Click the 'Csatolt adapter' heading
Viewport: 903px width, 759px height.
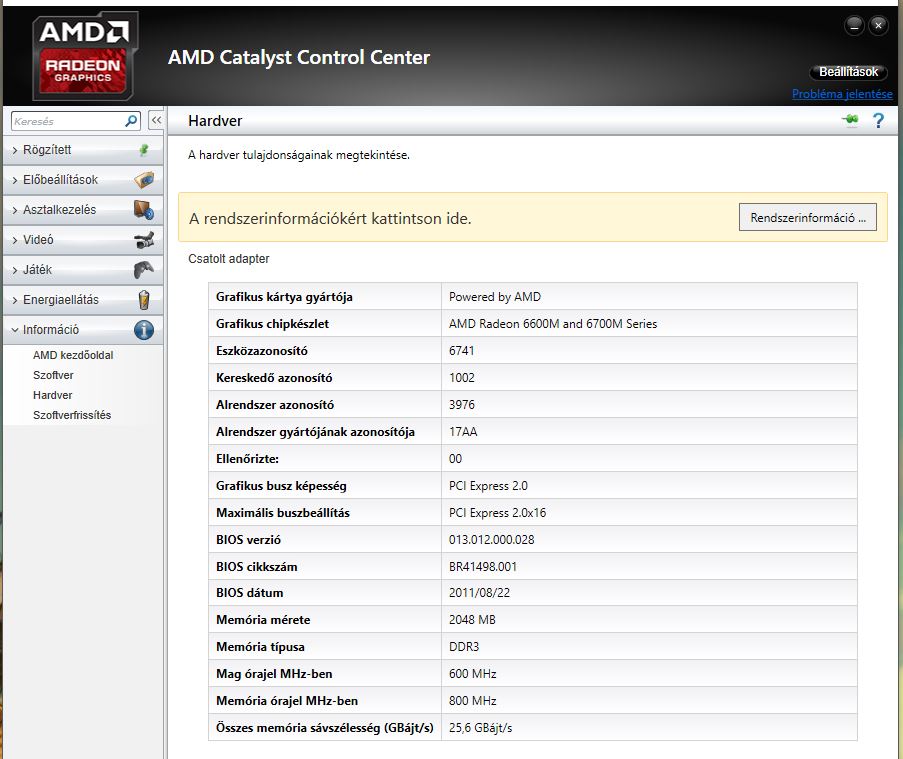[x=229, y=259]
